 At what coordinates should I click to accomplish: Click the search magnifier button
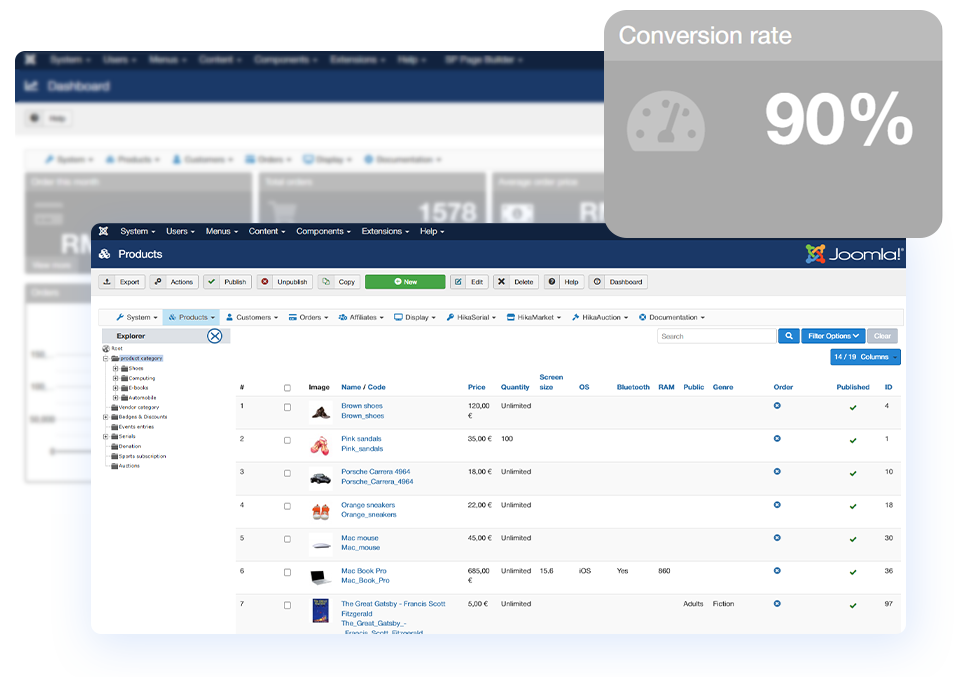788,336
